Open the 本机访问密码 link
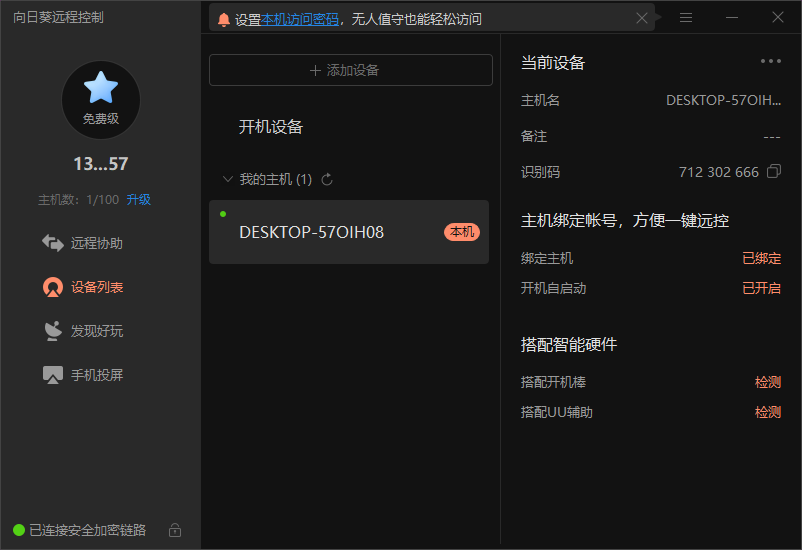 point(300,19)
